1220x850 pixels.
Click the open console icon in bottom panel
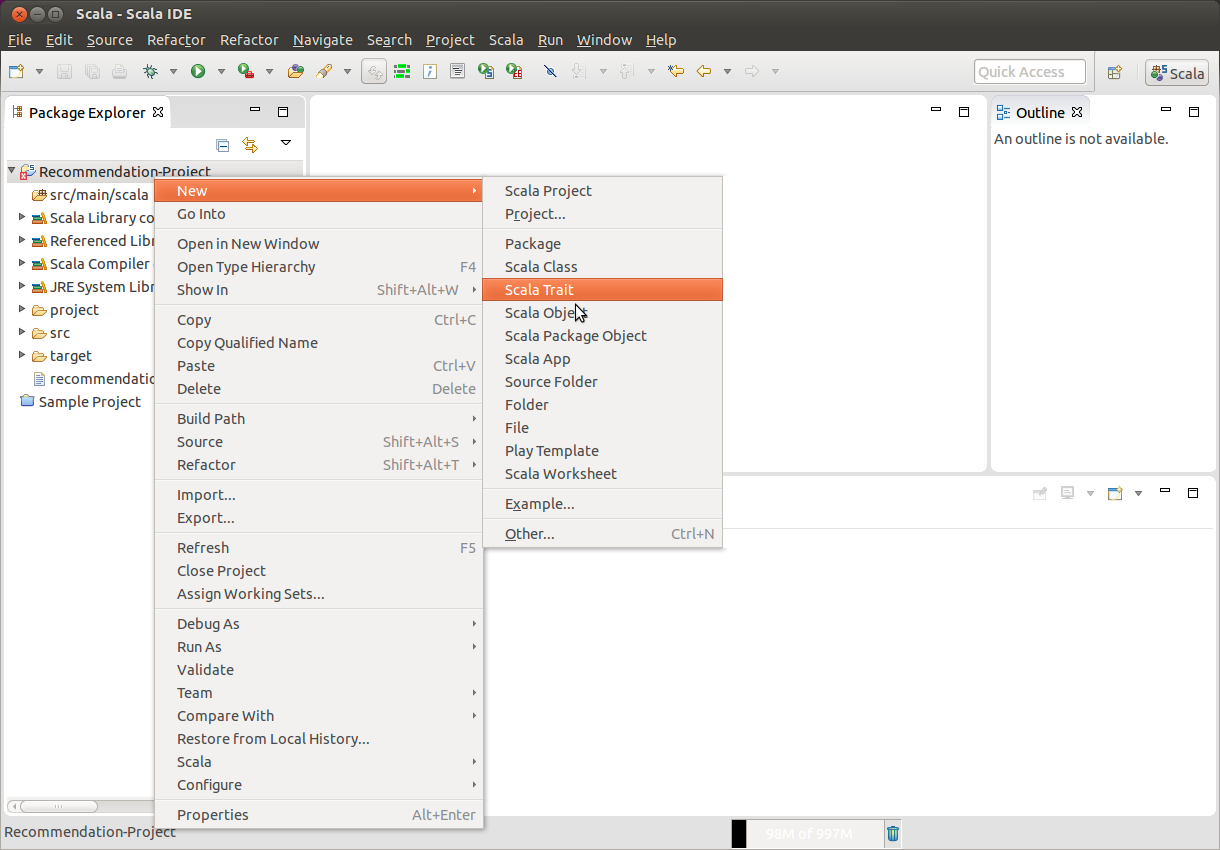pos(1115,493)
